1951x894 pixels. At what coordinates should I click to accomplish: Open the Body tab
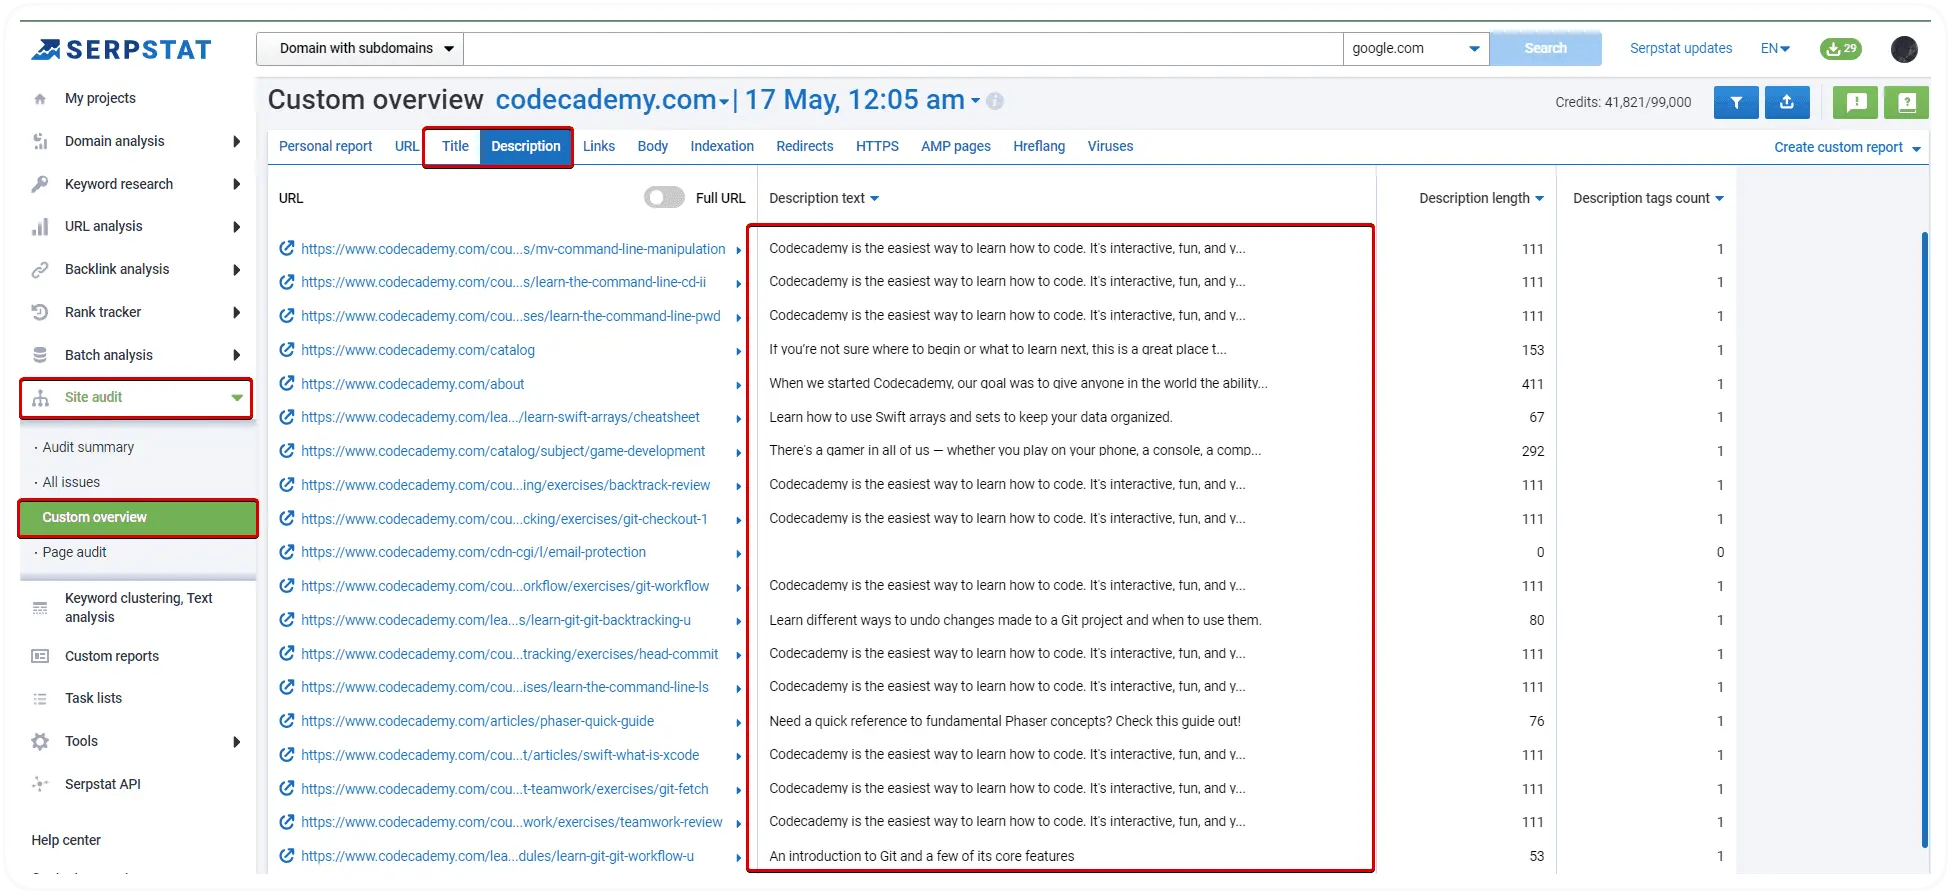652,146
